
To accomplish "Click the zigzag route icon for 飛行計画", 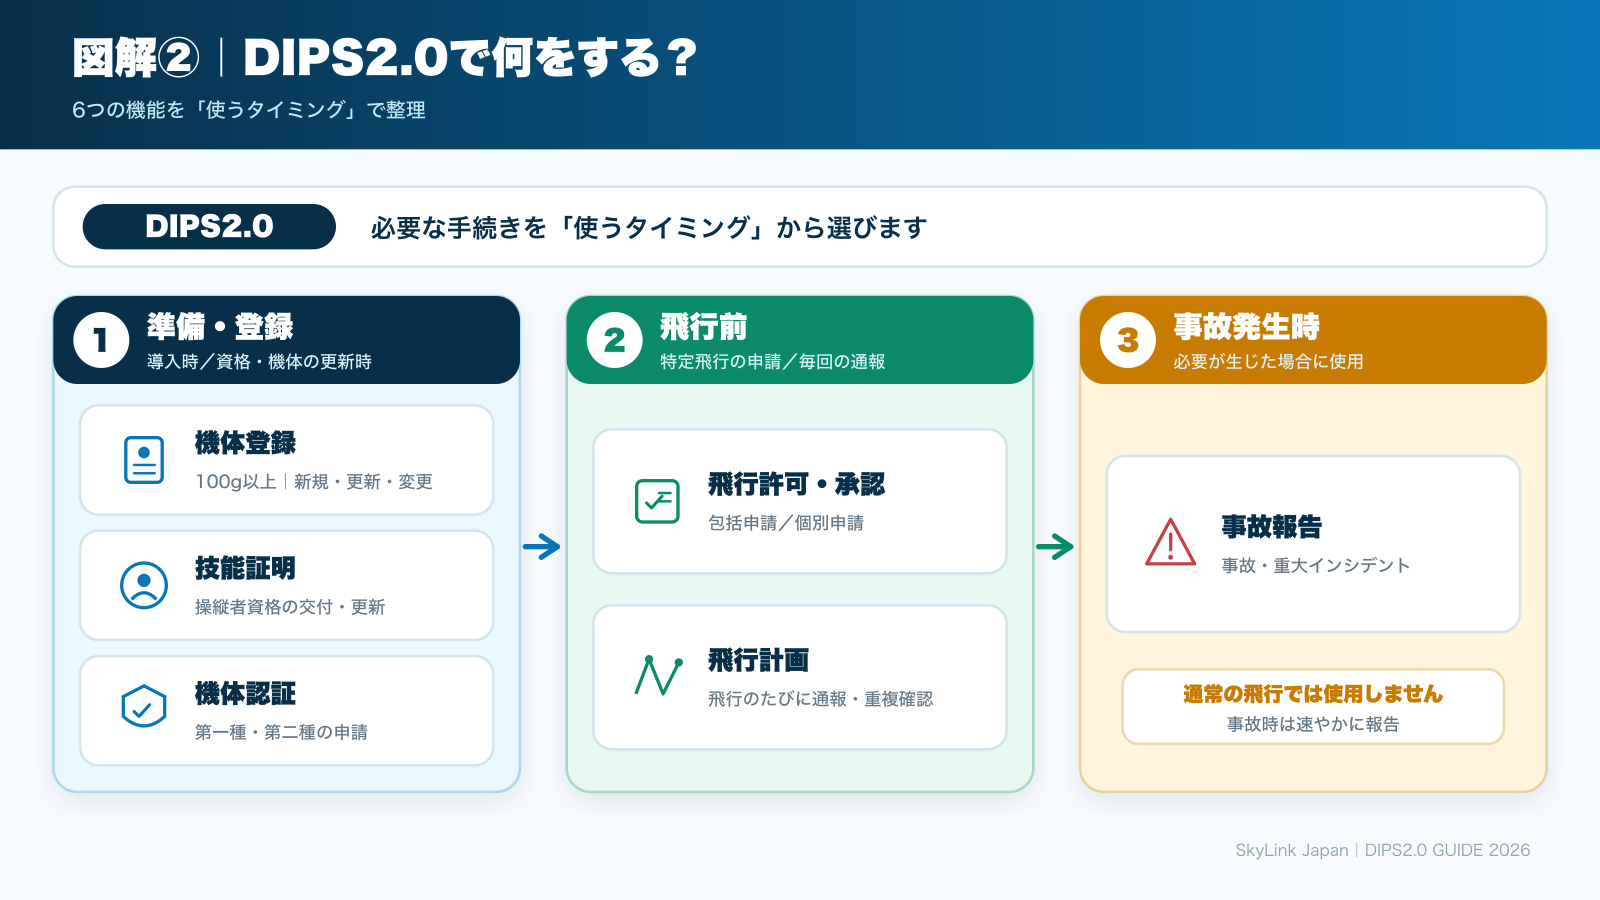I will (658, 676).
